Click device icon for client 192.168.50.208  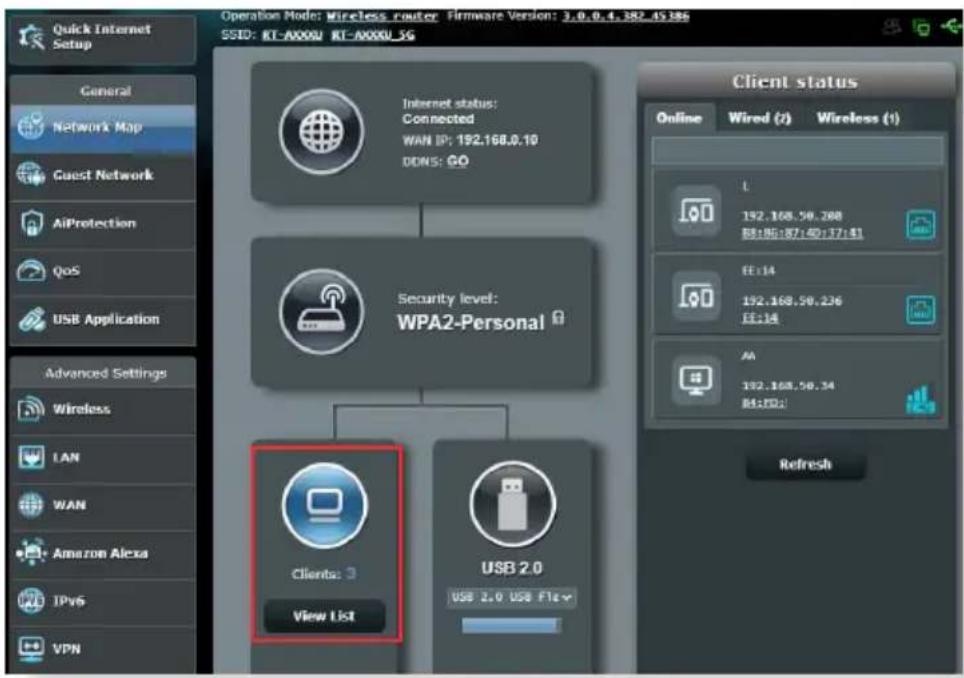(697, 211)
